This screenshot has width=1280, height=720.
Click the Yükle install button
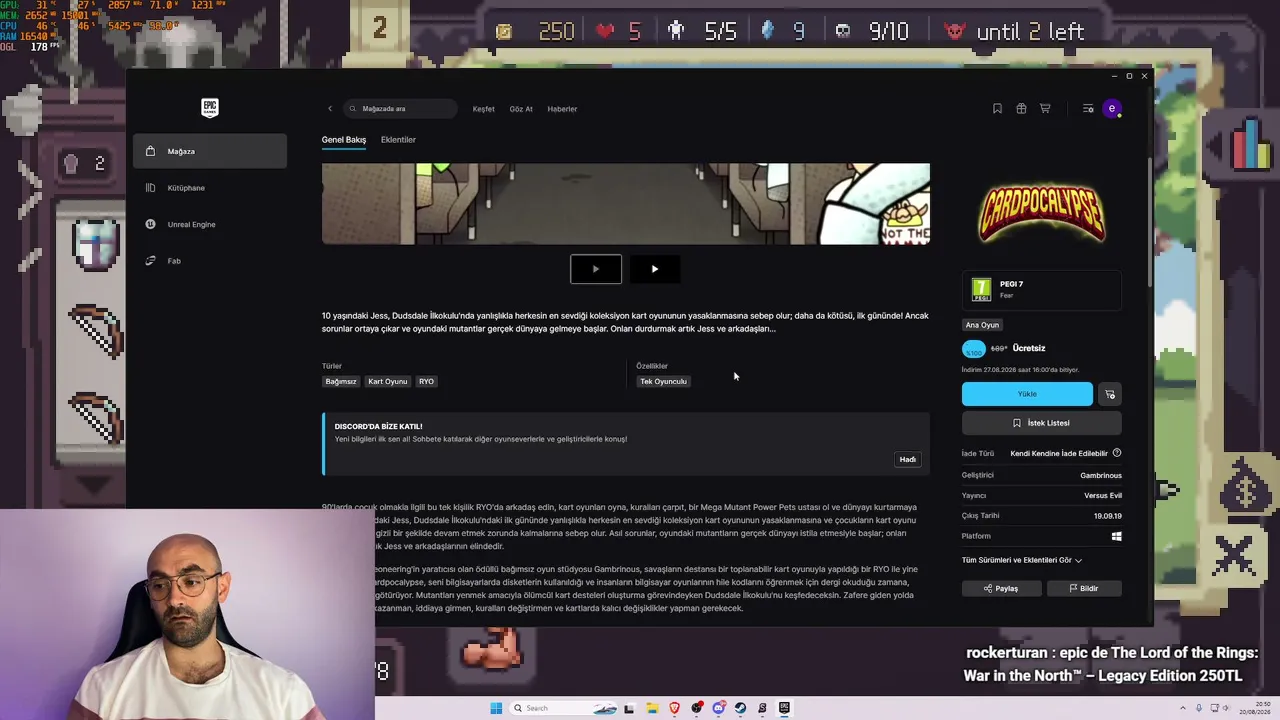1027,394
